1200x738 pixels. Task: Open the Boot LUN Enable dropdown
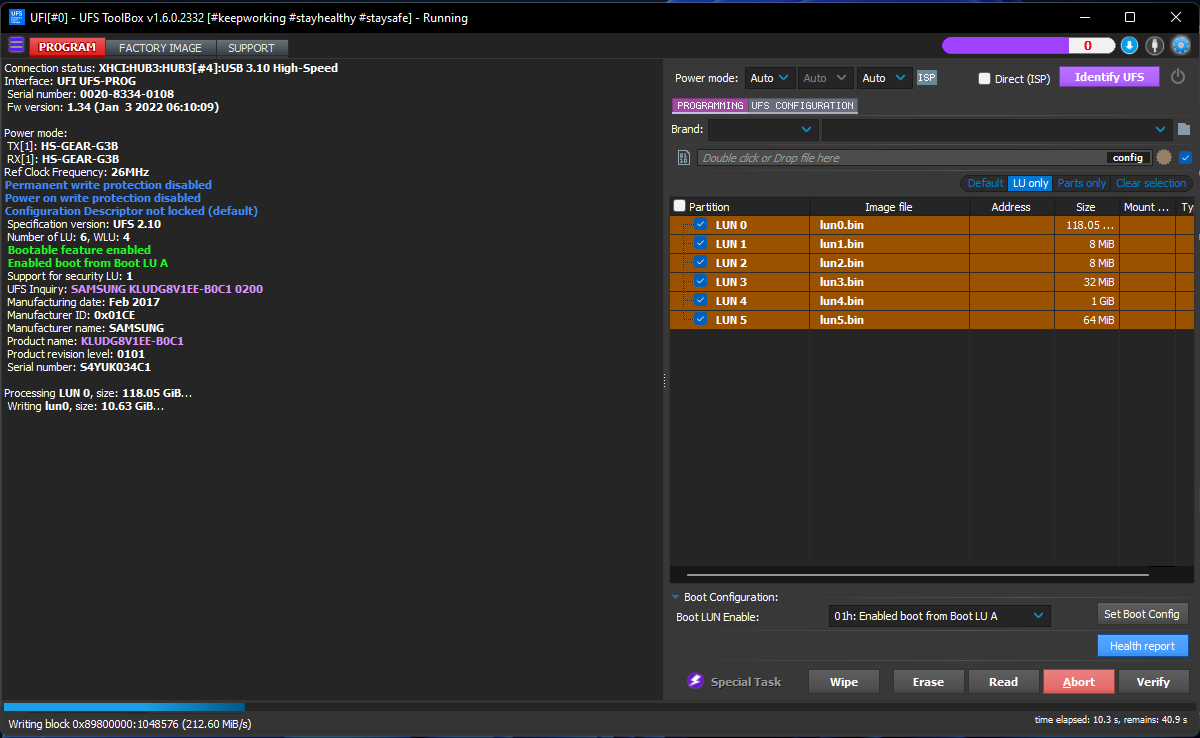[940, 616]
